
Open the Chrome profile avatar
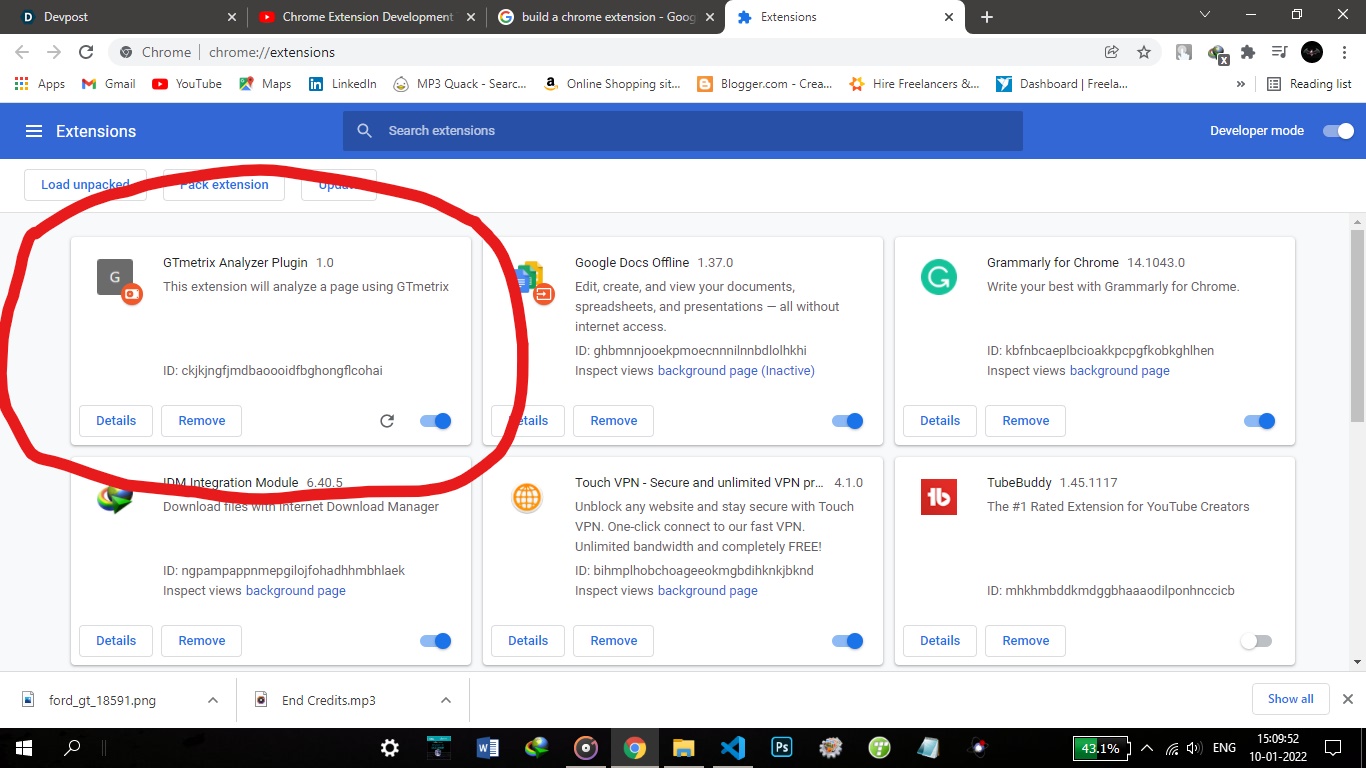(1312, 52)
